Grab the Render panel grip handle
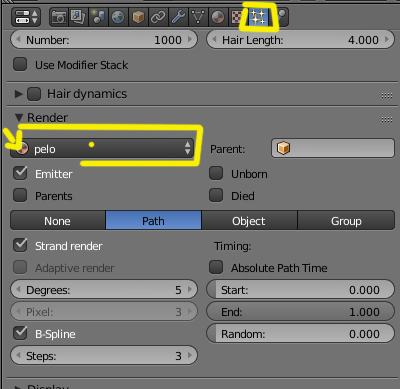 387,119
